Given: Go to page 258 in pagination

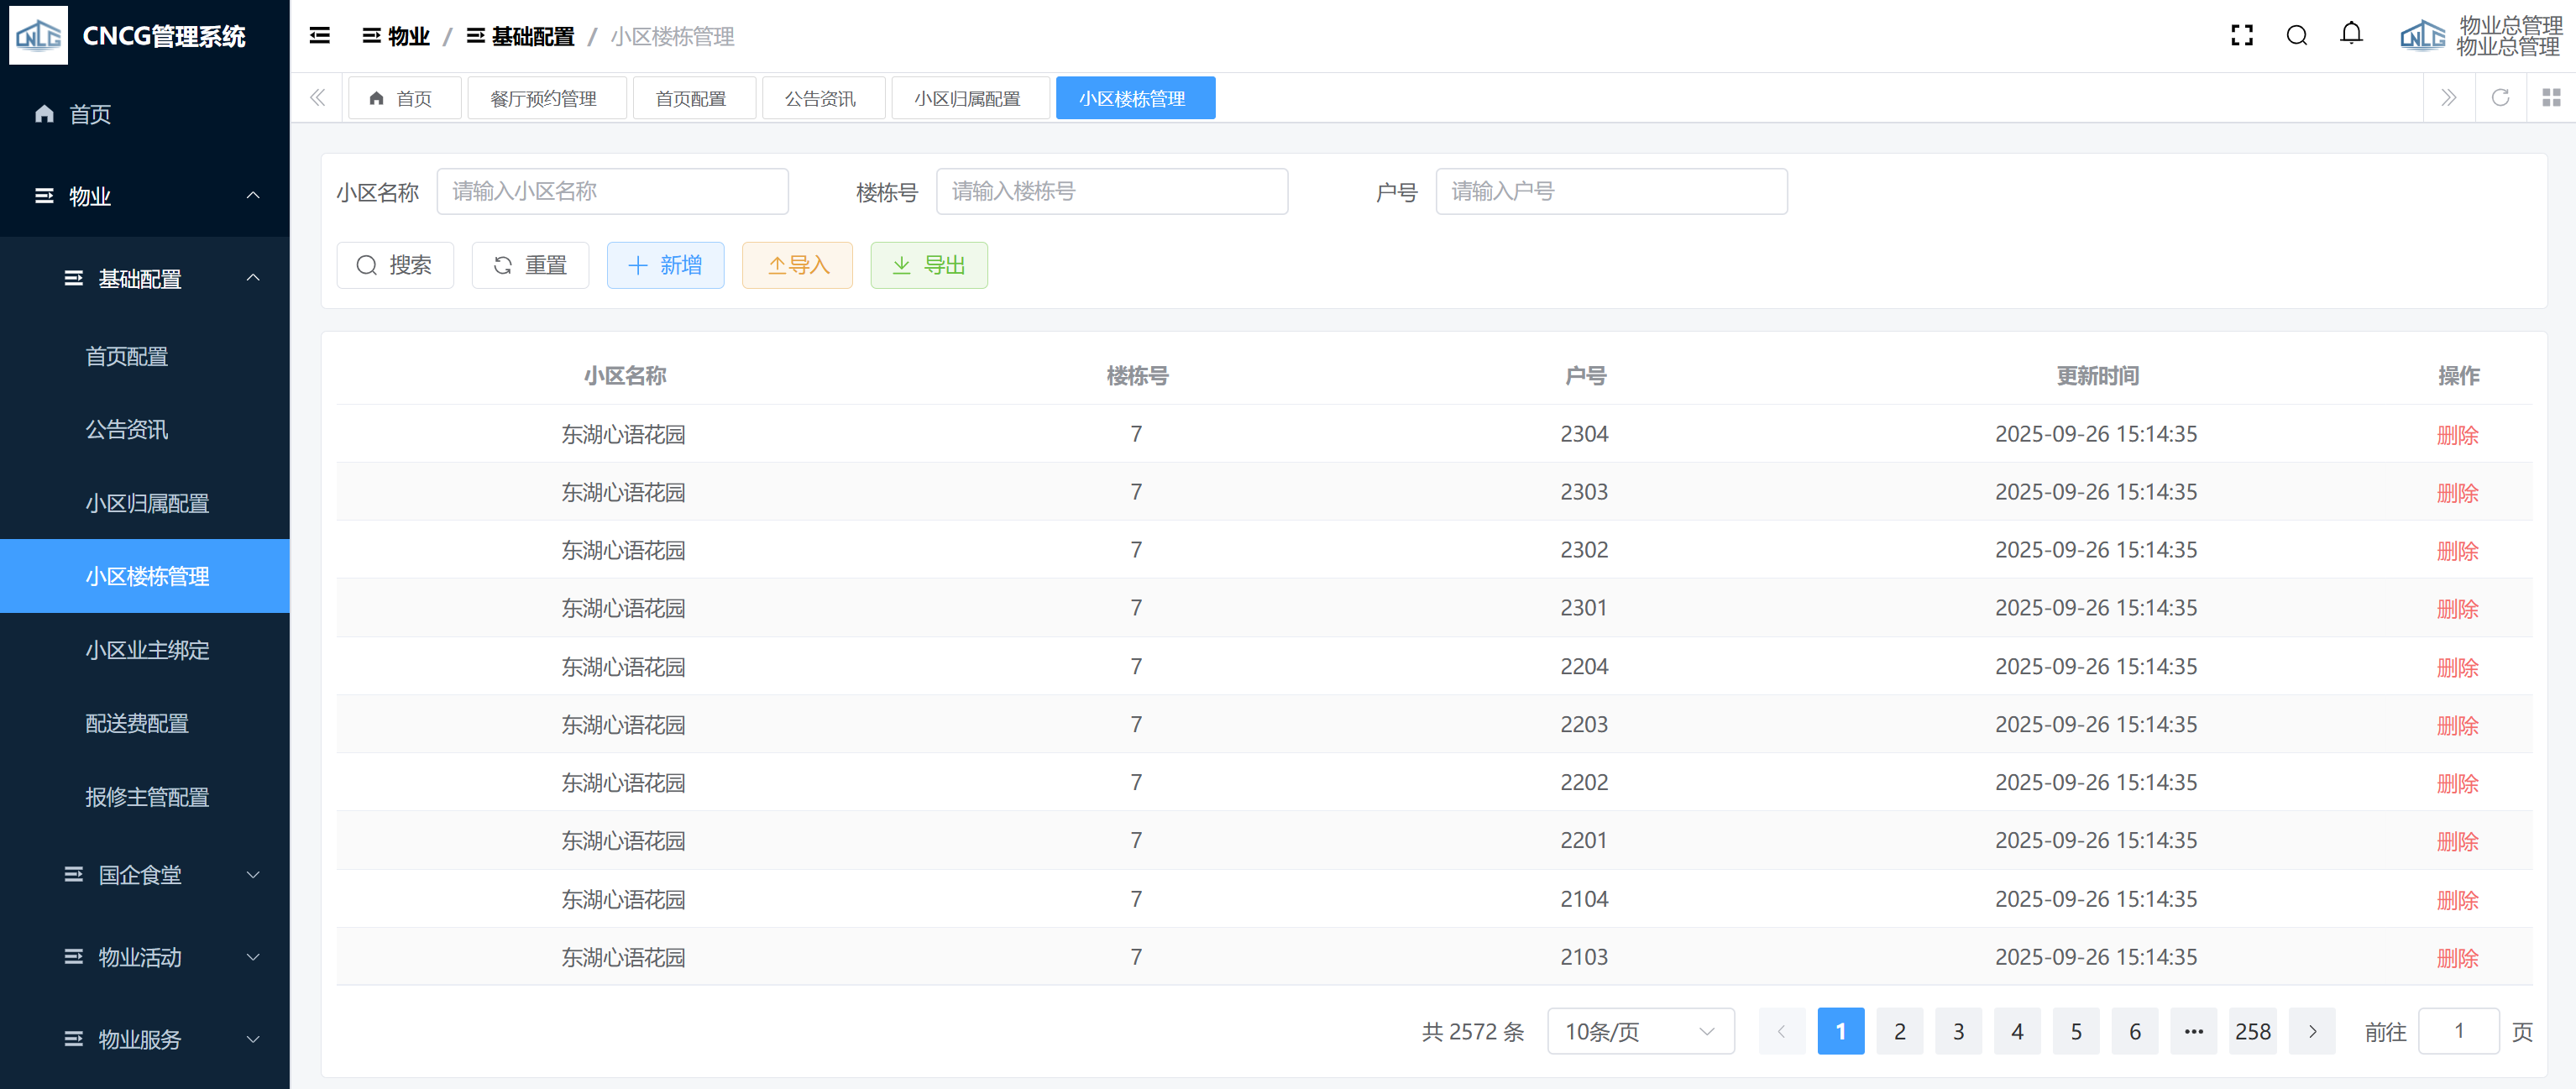Looking at the screenshot, I should click(2252, 1031).
